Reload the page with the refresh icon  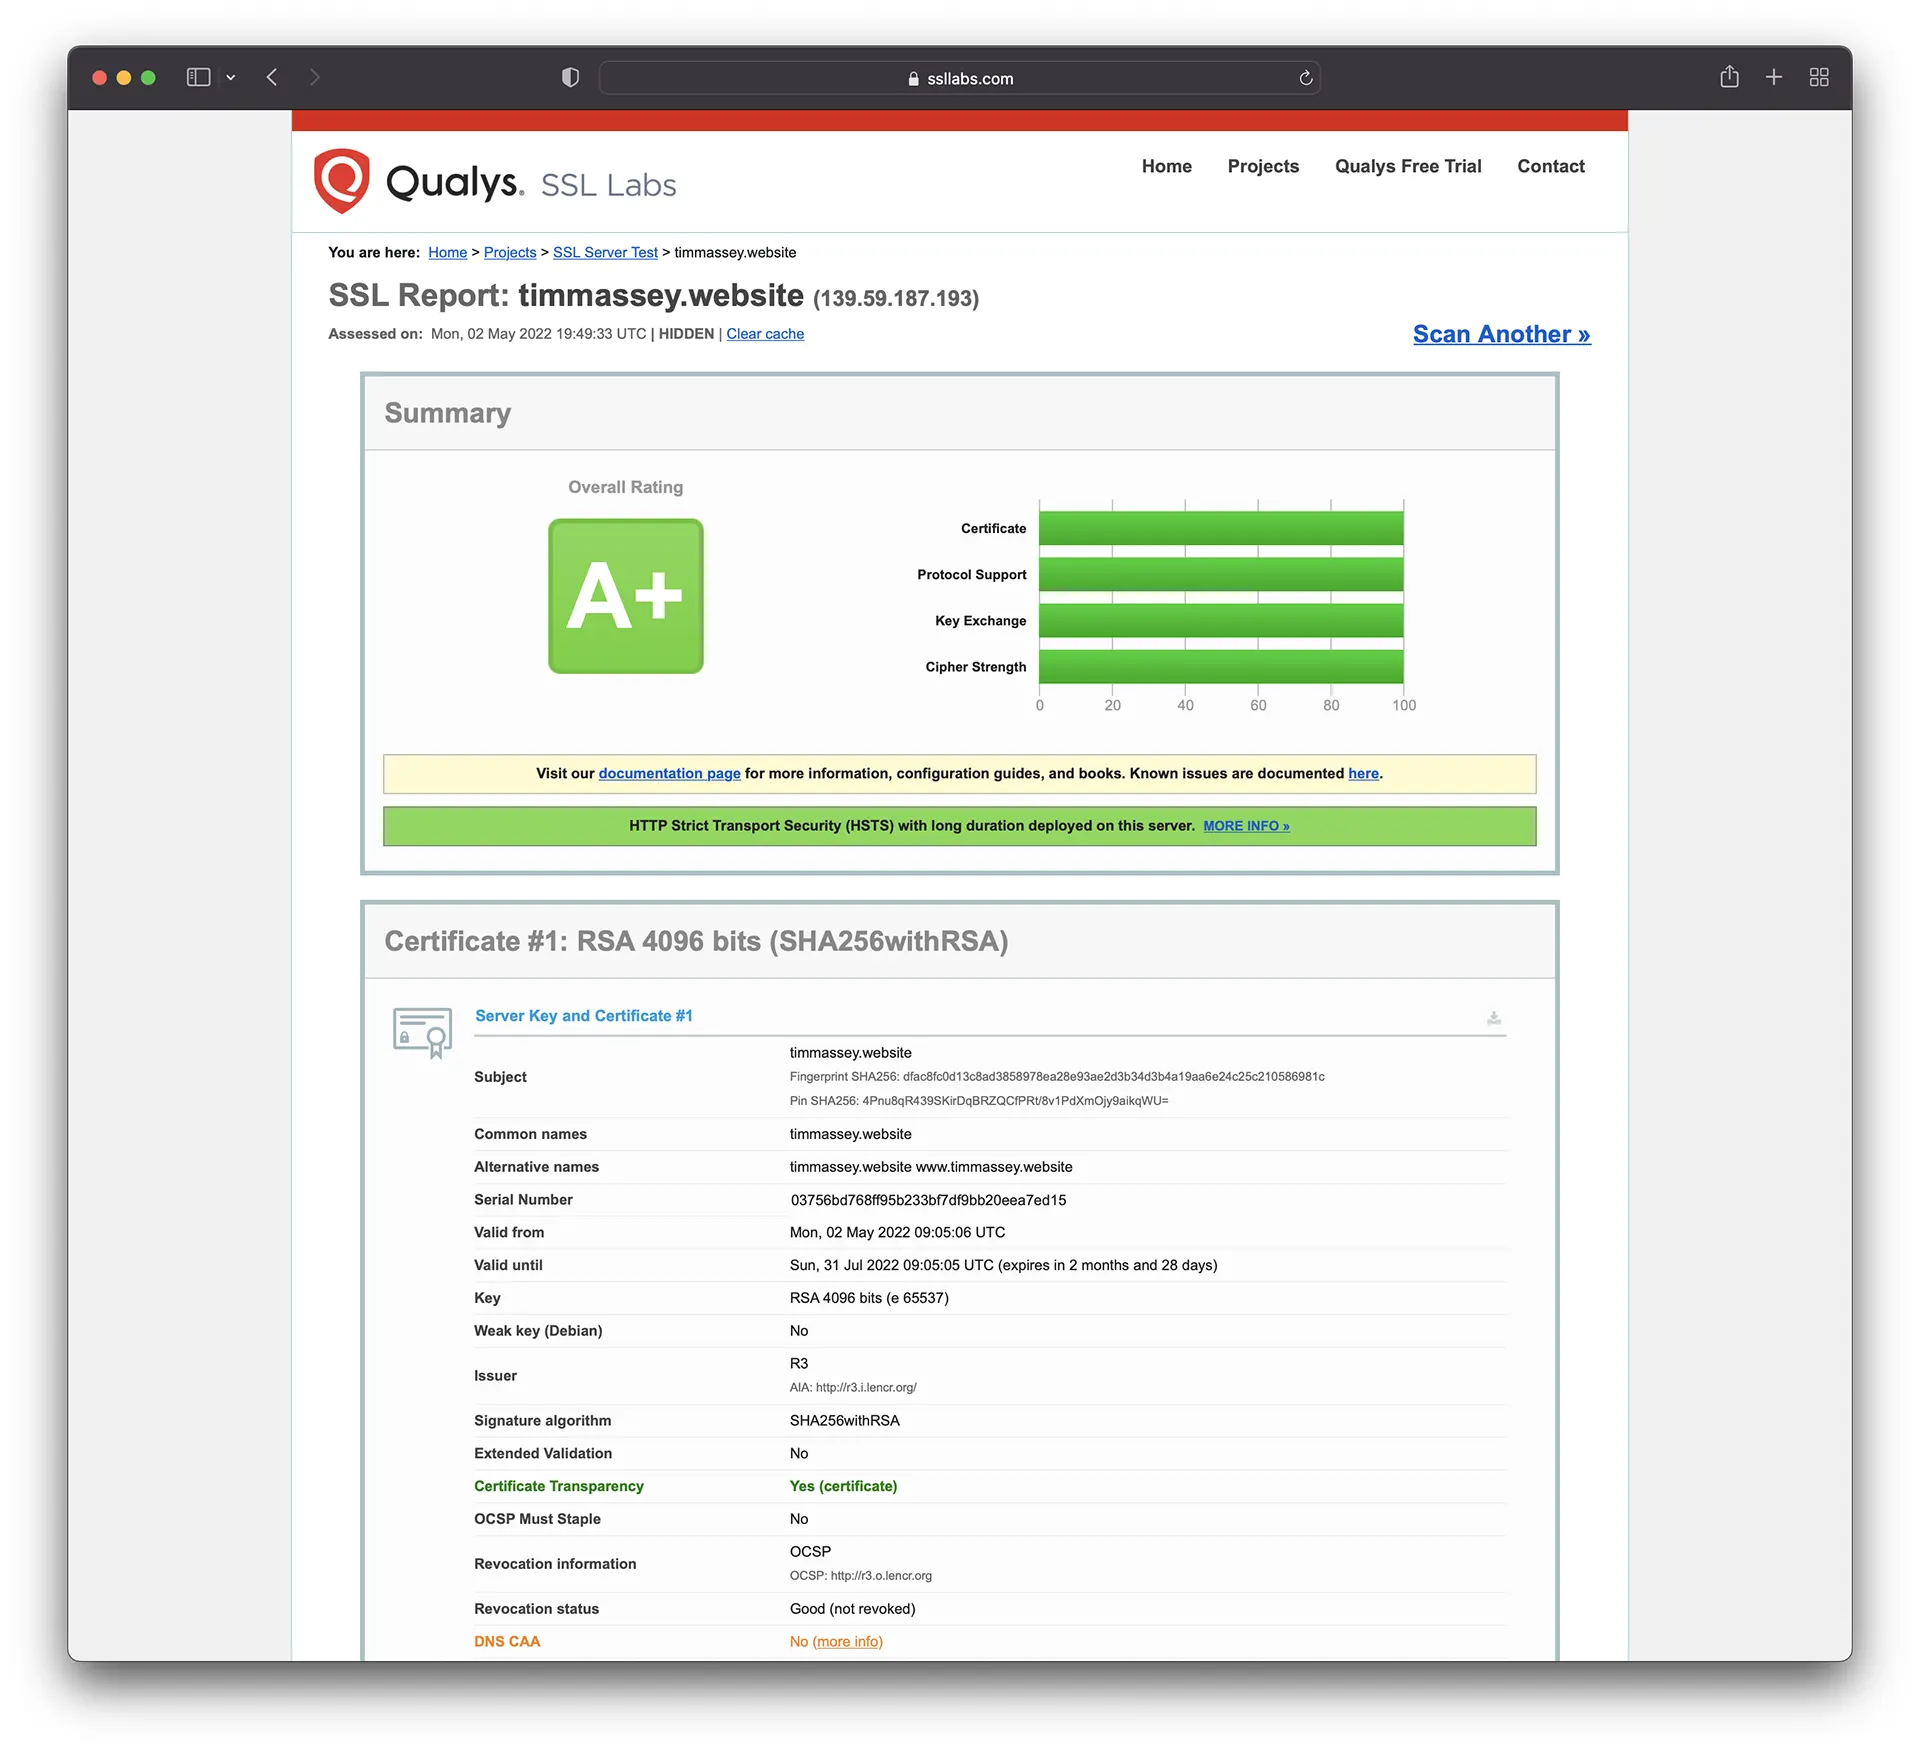pyautogui.click(x=1305, y=78)
